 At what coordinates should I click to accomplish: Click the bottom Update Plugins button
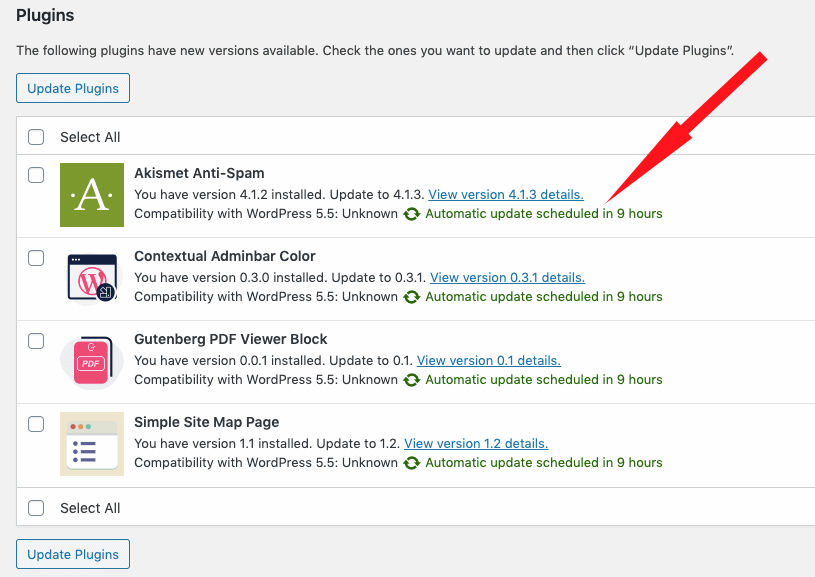pos(73,554)
